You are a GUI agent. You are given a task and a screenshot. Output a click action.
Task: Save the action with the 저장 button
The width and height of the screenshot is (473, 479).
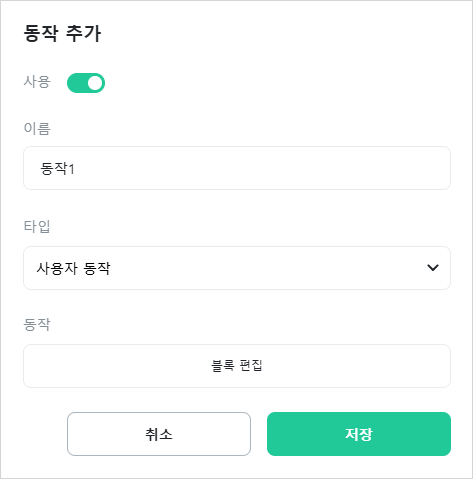pos(359,434)
